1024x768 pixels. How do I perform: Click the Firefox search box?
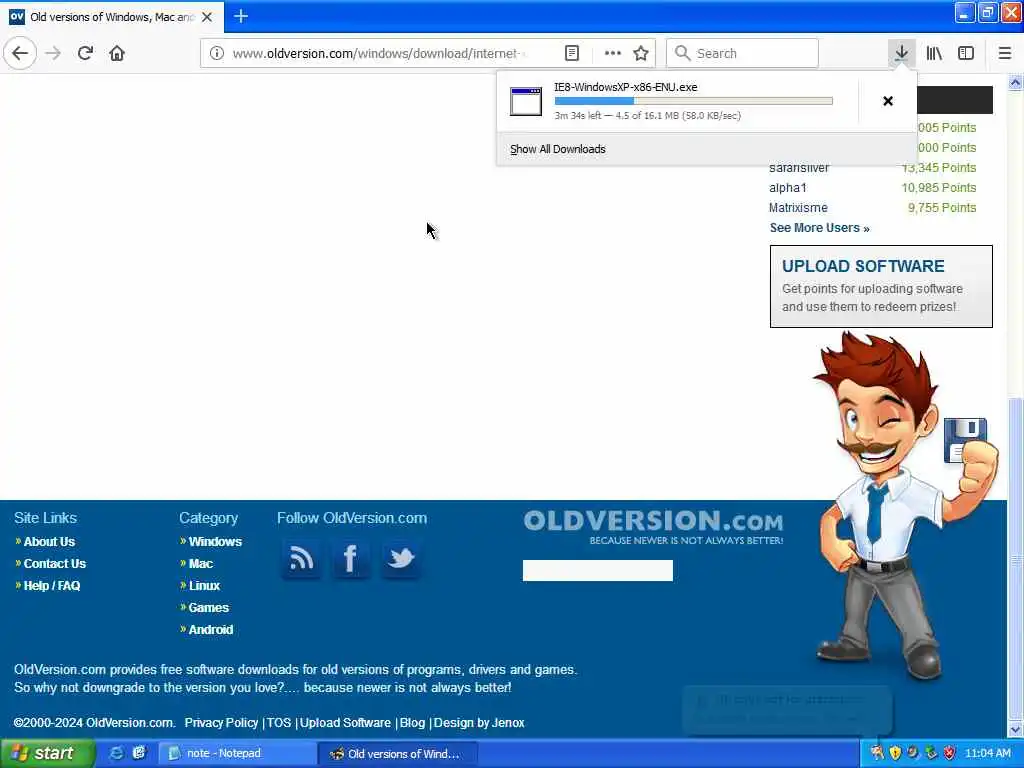coord(742,53)
